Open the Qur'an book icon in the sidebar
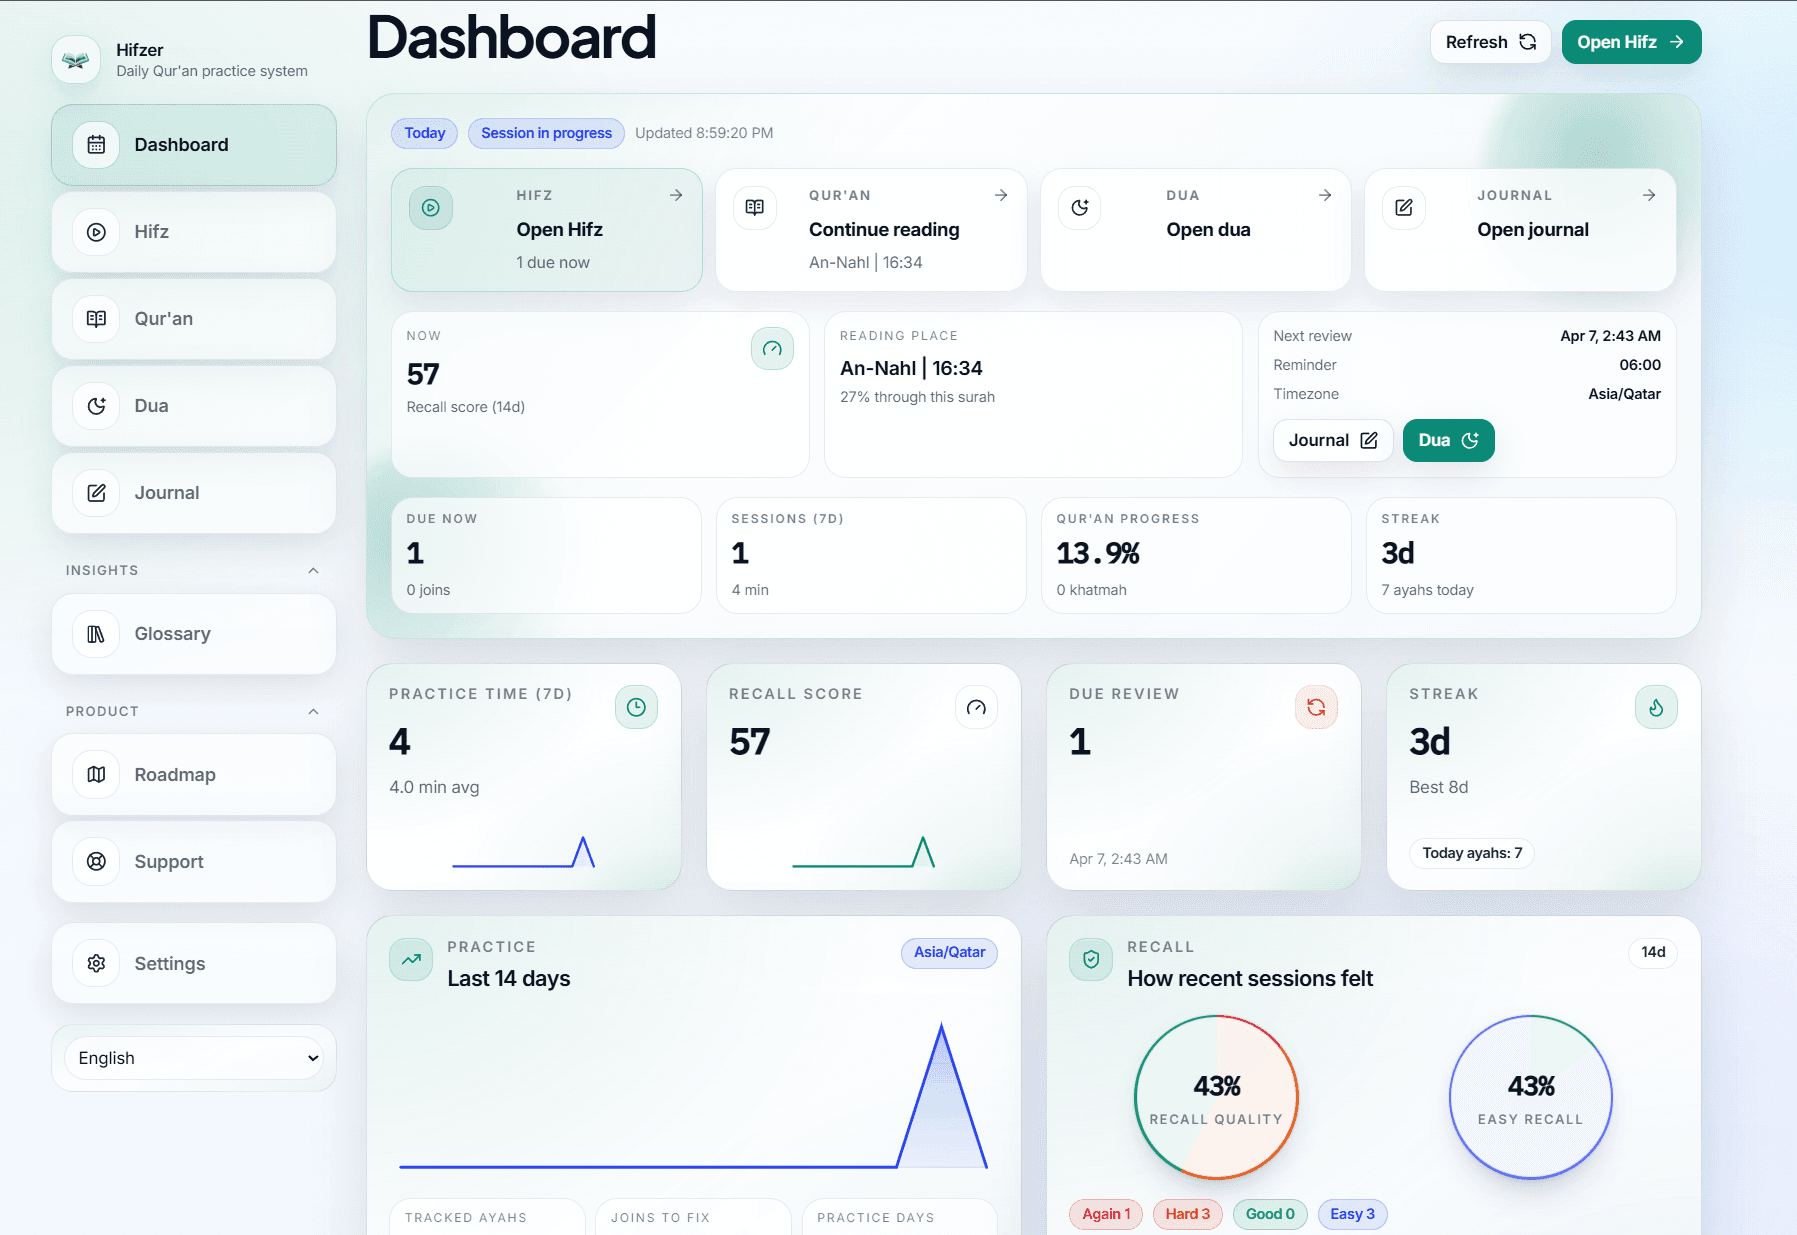The height and width of the screenshot is (1235, 1797). pos(95,319)
